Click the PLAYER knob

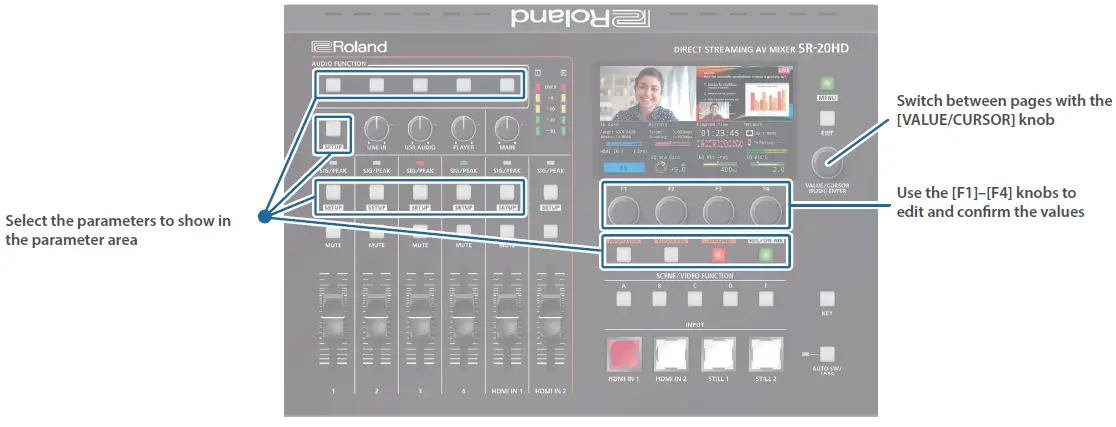point(463,129)
